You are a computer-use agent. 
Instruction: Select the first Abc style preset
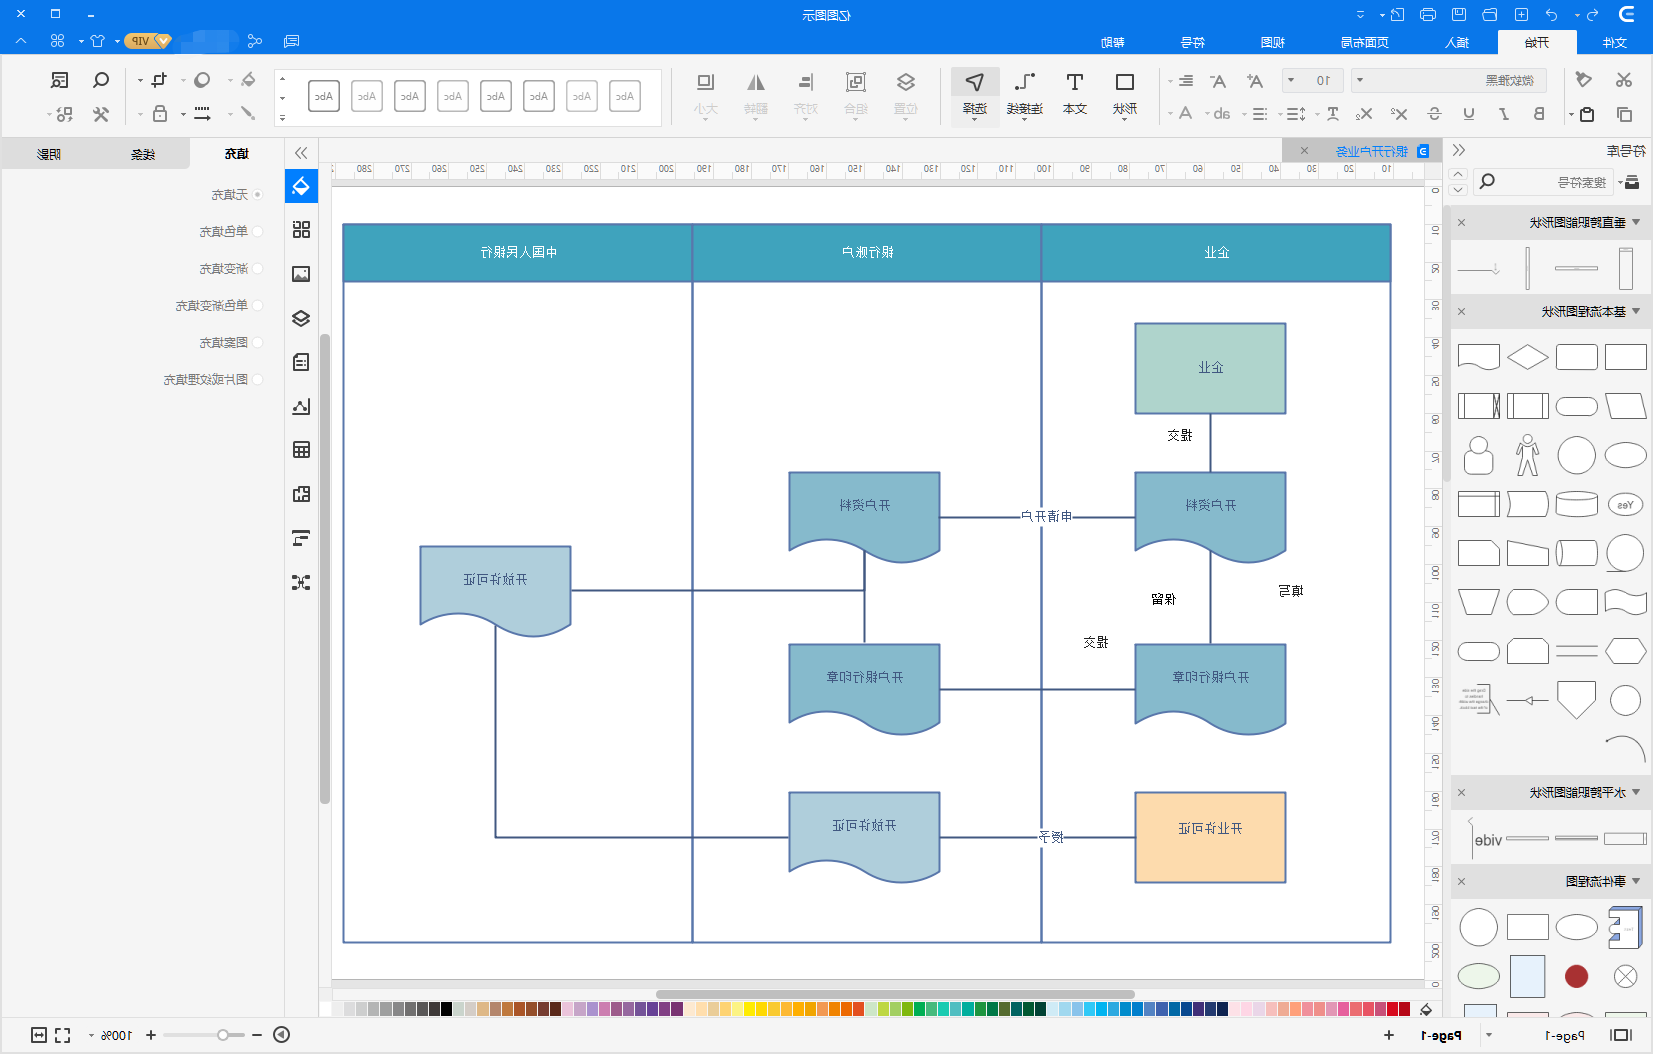(624, 96)
